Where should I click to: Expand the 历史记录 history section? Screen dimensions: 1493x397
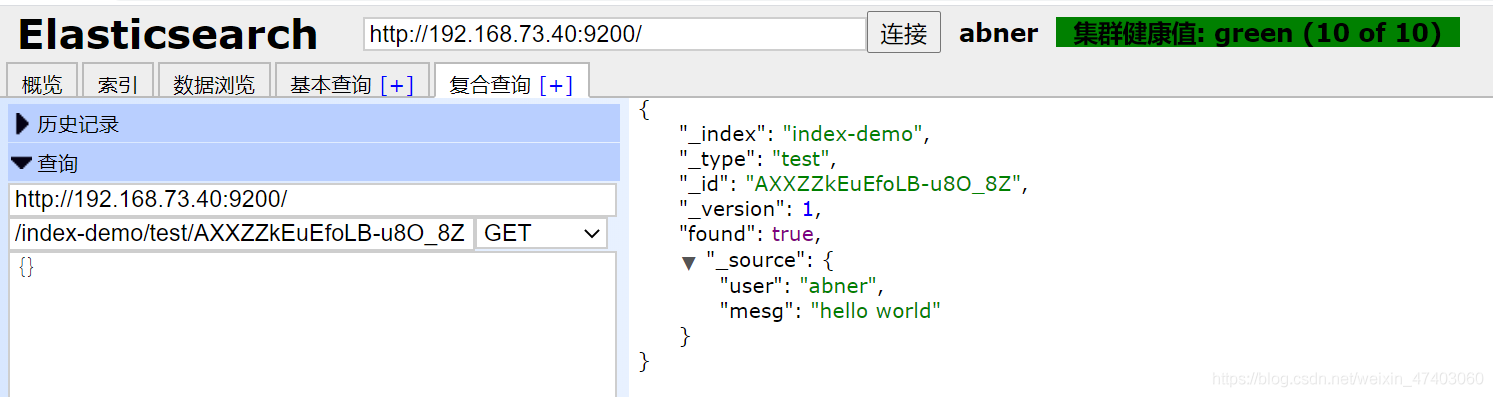coord(314,124)
